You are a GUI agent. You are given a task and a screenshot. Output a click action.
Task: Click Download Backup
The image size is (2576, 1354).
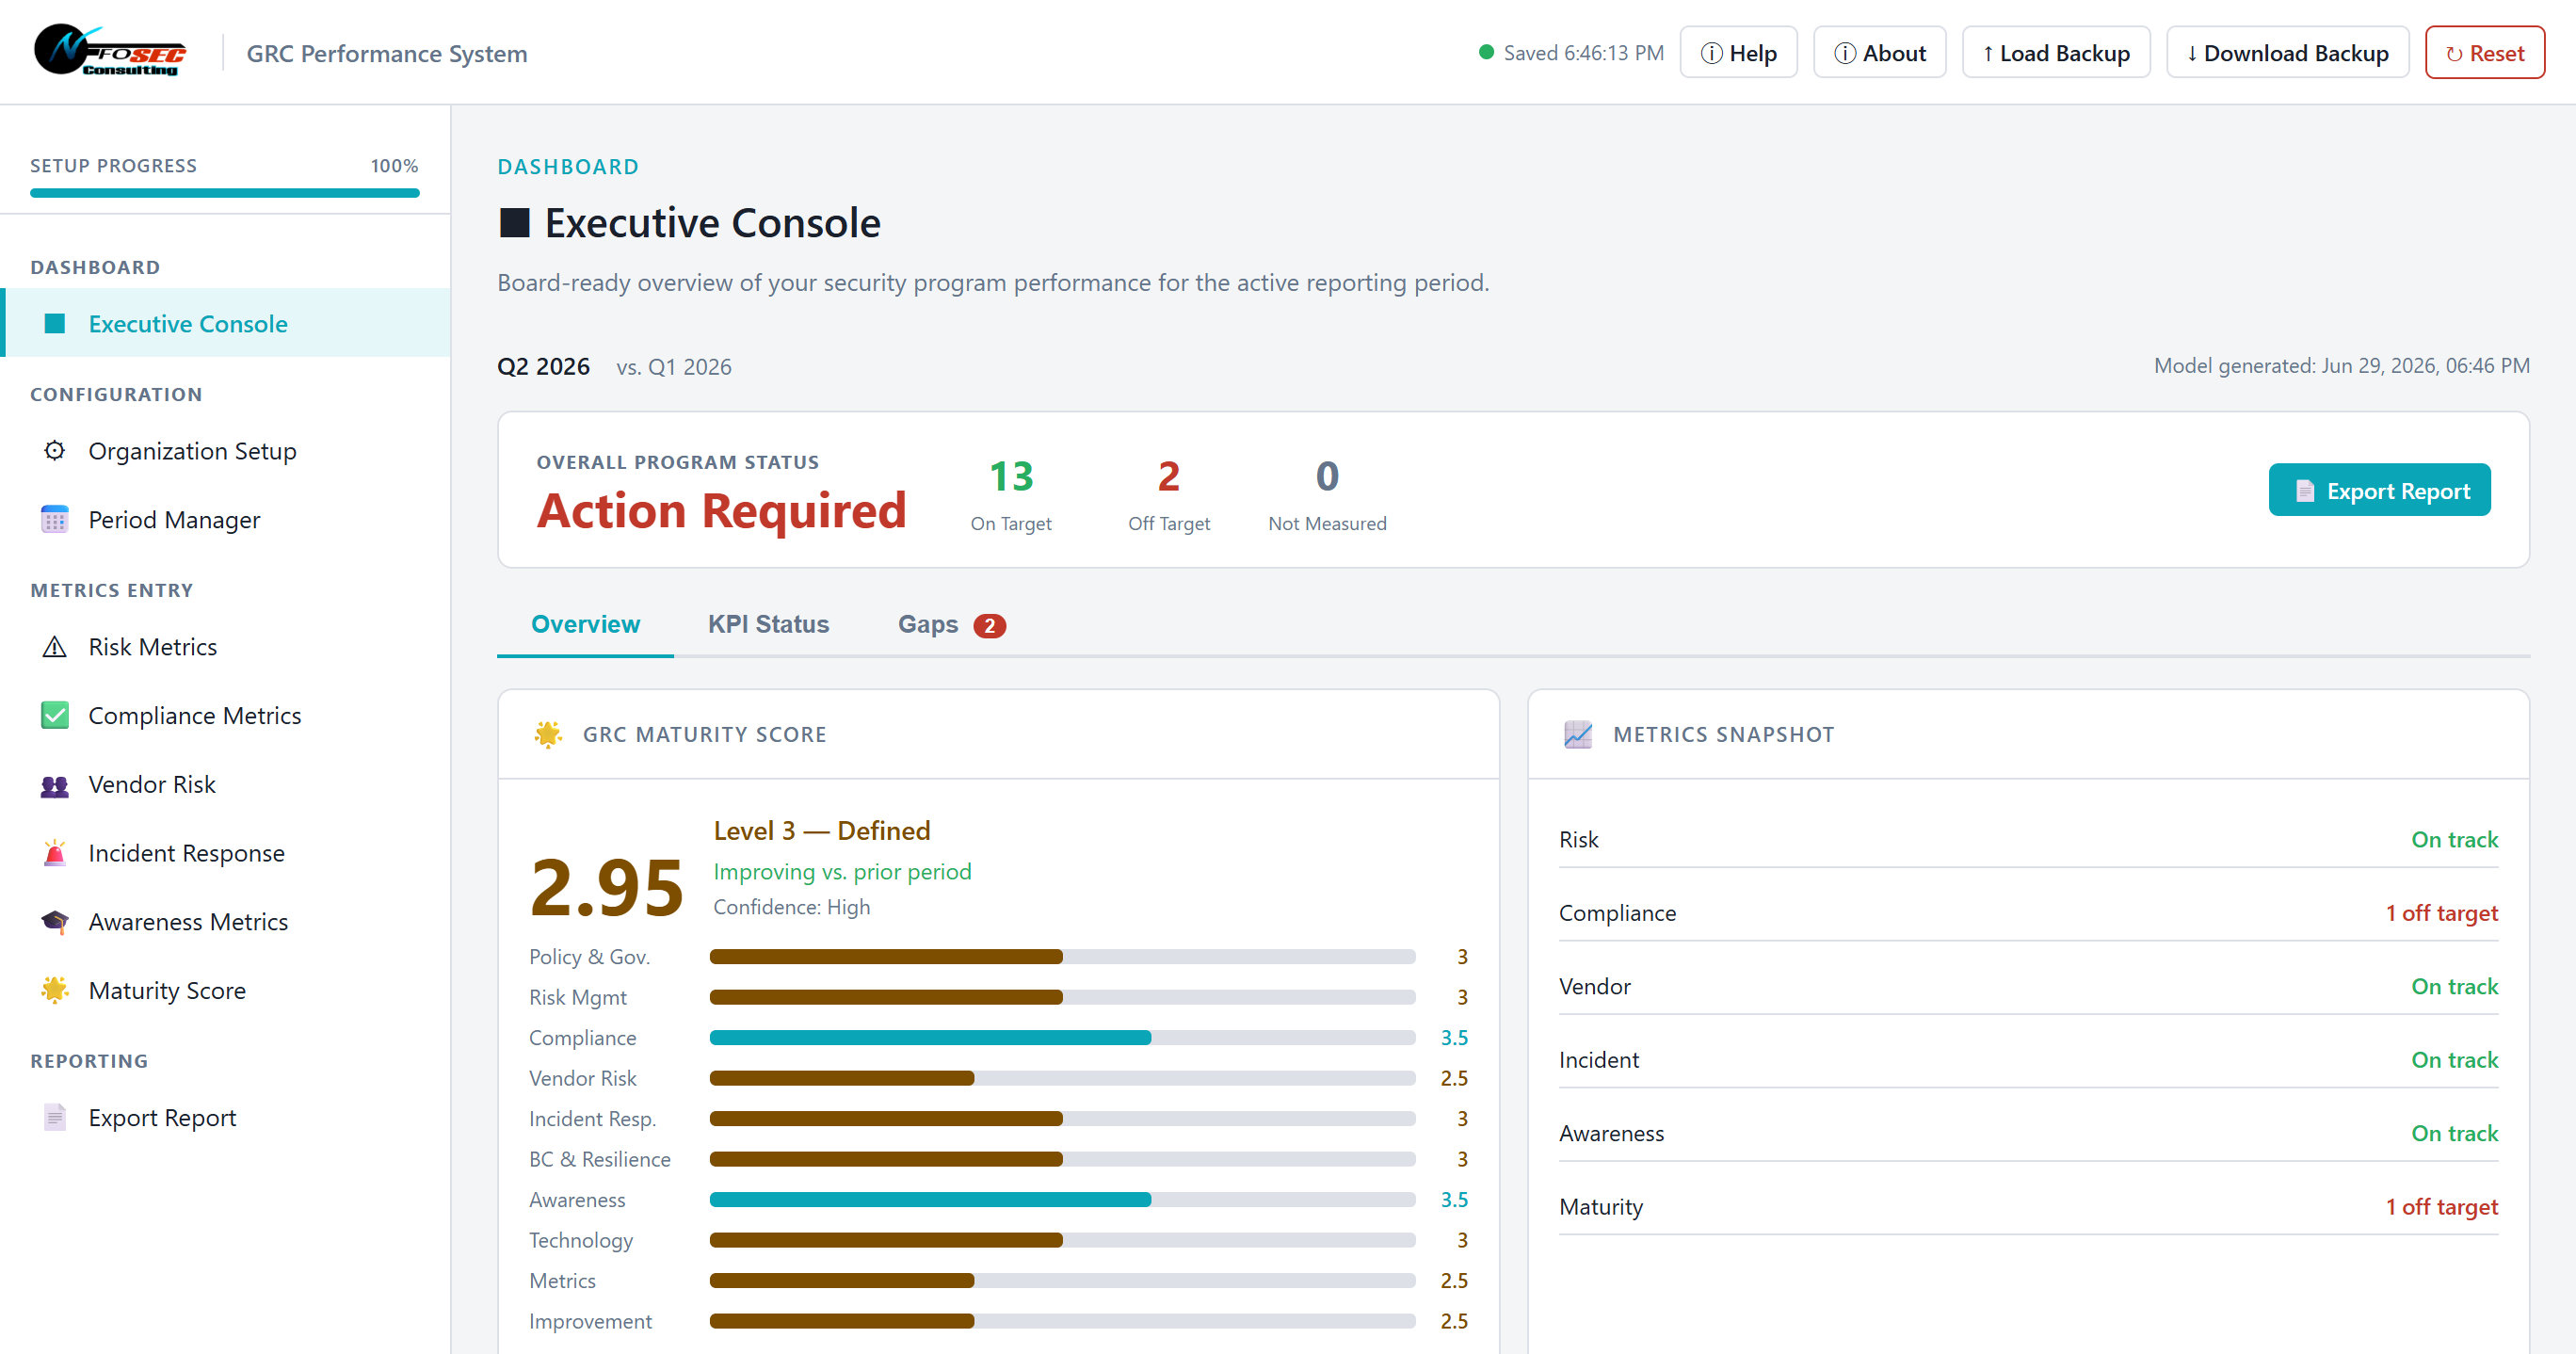pyautogui.click(x=2287, y=52)
